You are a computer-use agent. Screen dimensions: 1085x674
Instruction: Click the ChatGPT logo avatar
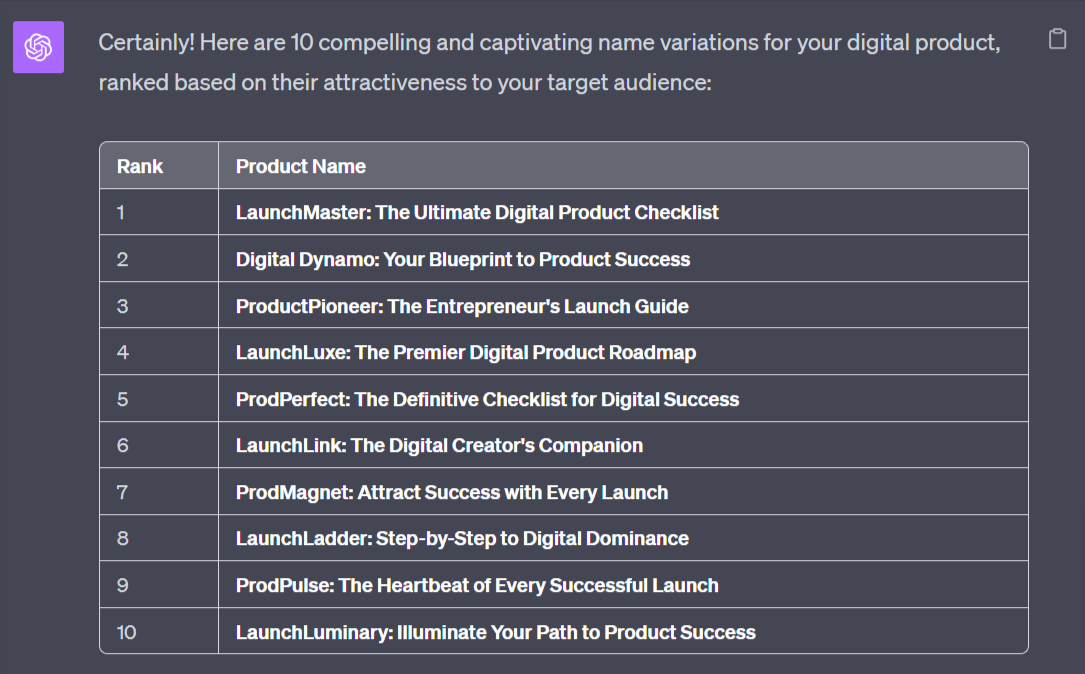click(38, 47)
